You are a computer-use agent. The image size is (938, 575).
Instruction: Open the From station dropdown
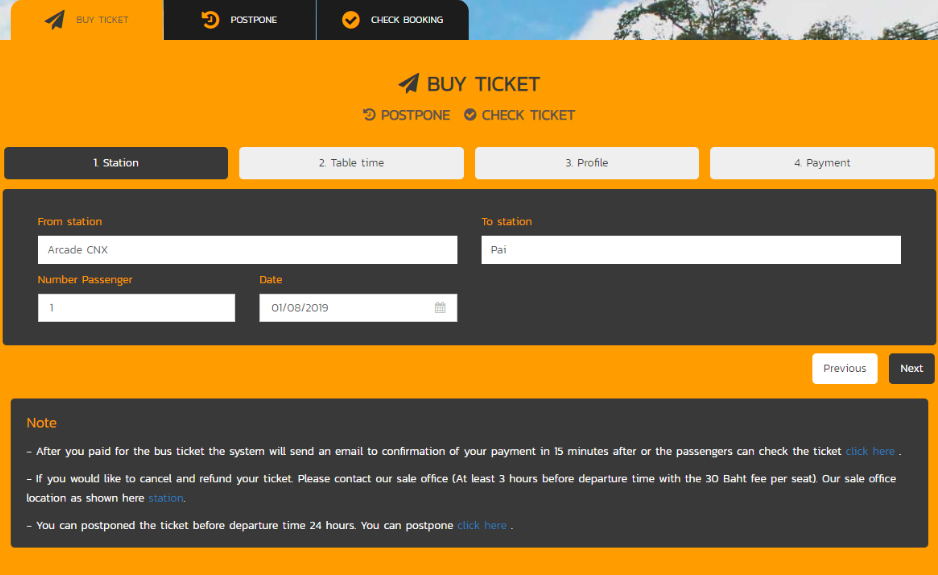pyautogui.click(x=247, y=250)
